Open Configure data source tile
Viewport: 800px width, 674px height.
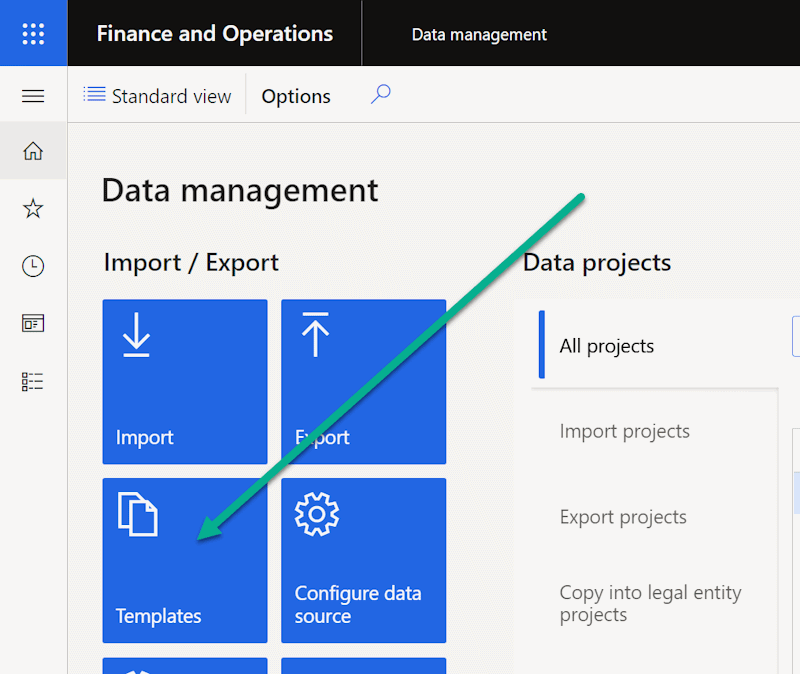pos(364,560)
